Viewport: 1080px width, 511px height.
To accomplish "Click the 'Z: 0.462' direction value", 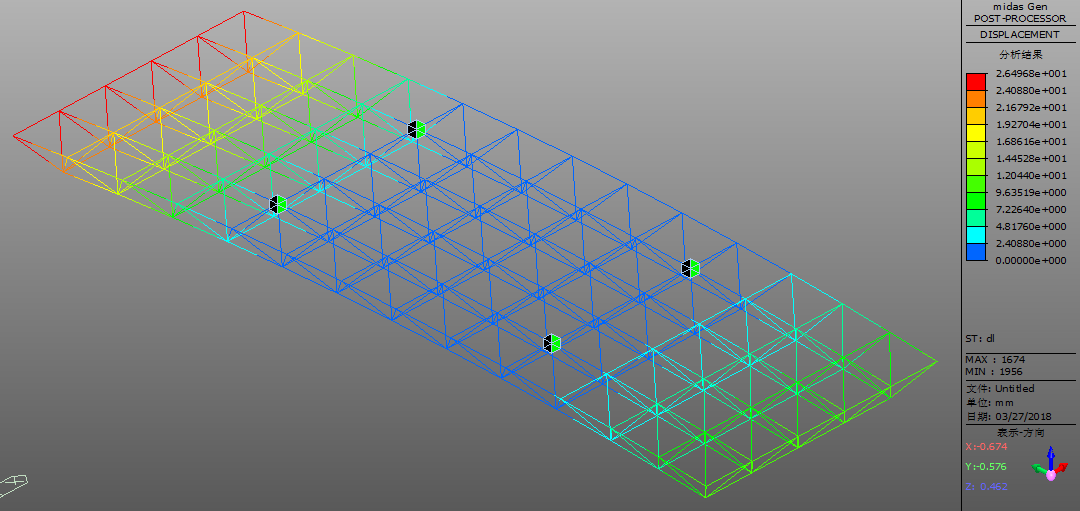I will pos(986,486).
